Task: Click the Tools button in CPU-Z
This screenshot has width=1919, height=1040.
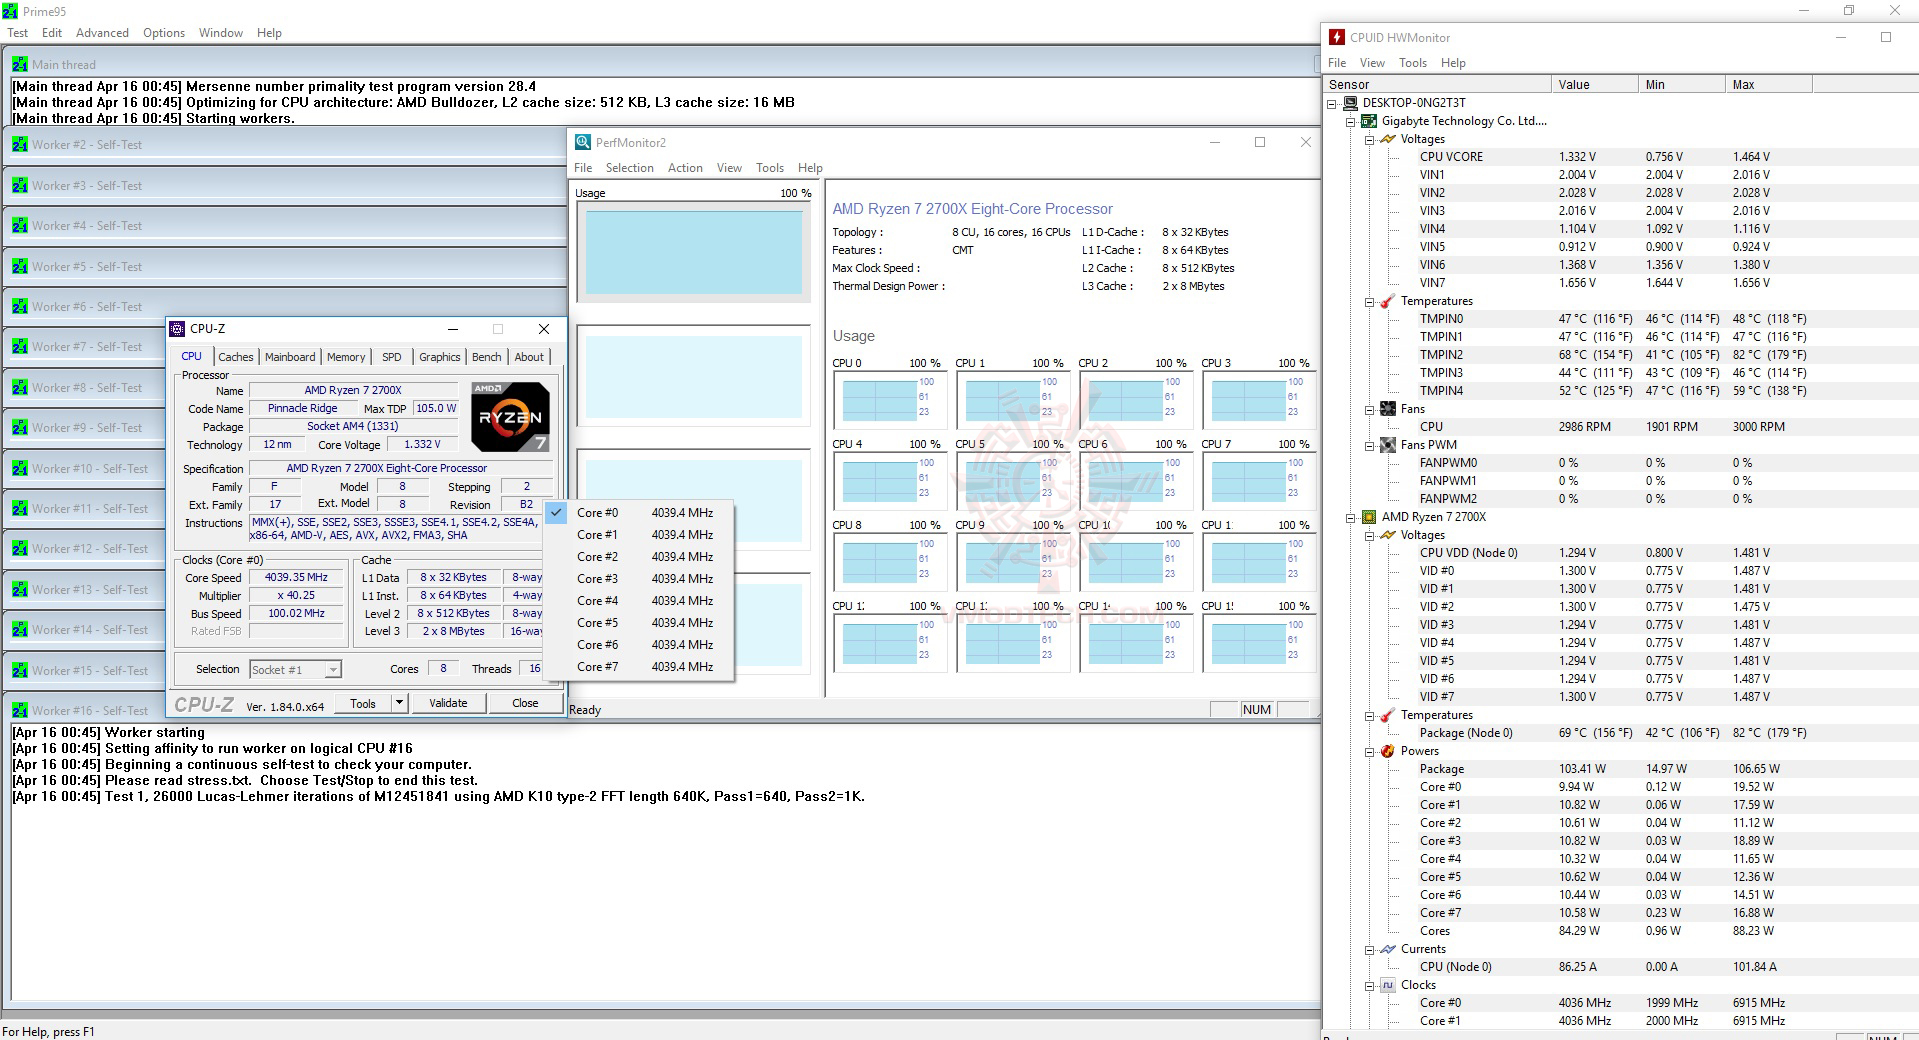Action: coord(363,703)
